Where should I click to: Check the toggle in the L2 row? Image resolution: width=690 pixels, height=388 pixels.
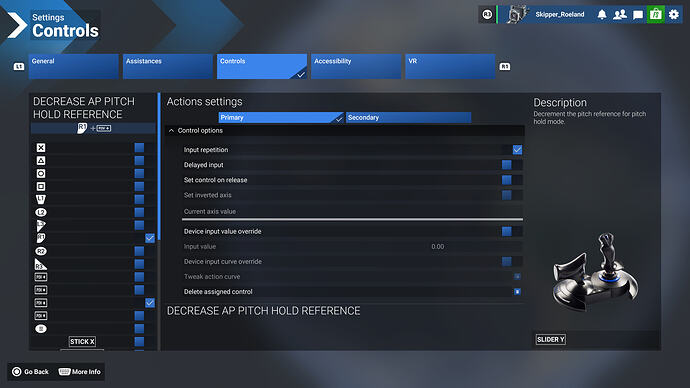139,212
